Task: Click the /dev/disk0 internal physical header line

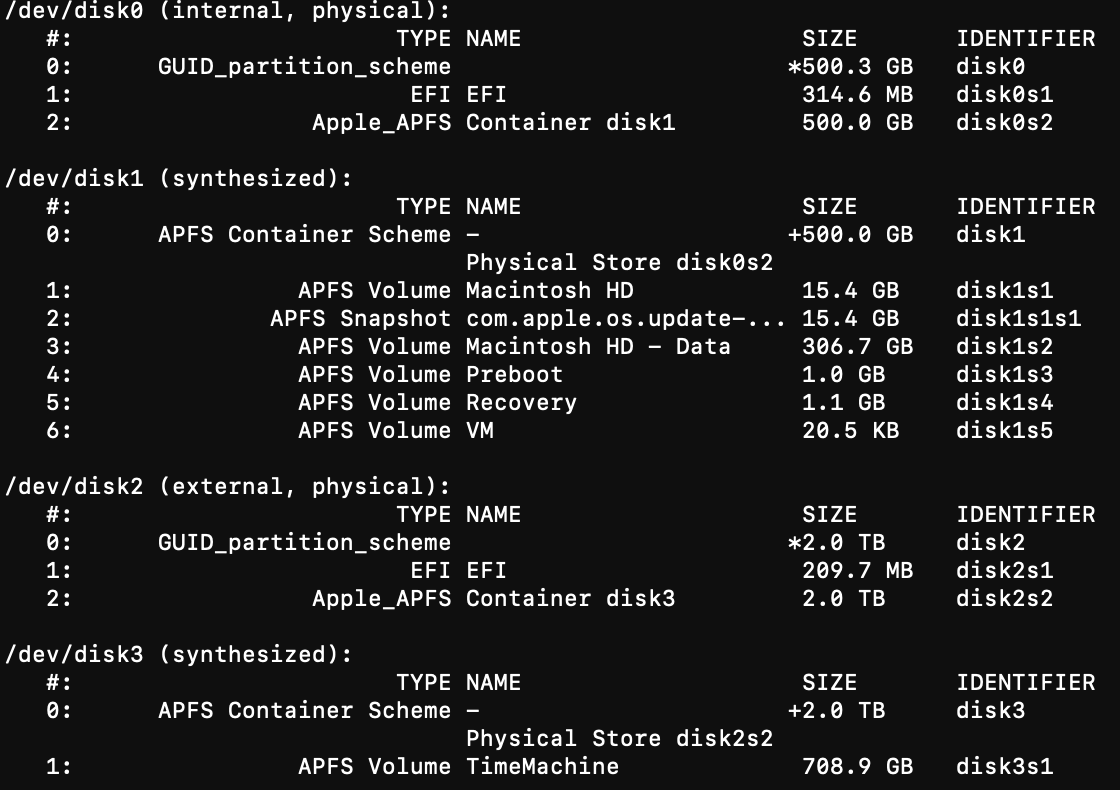Action: (x=228, y=11)
